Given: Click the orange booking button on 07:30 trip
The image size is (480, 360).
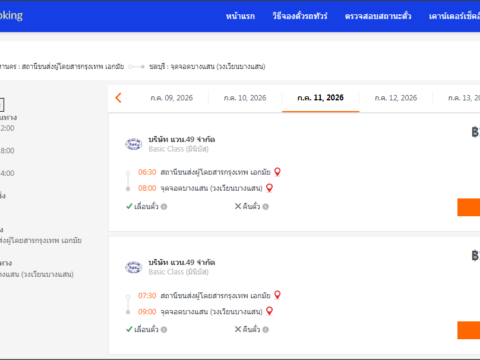Looking at the screenshot, I should coord(469,330).
